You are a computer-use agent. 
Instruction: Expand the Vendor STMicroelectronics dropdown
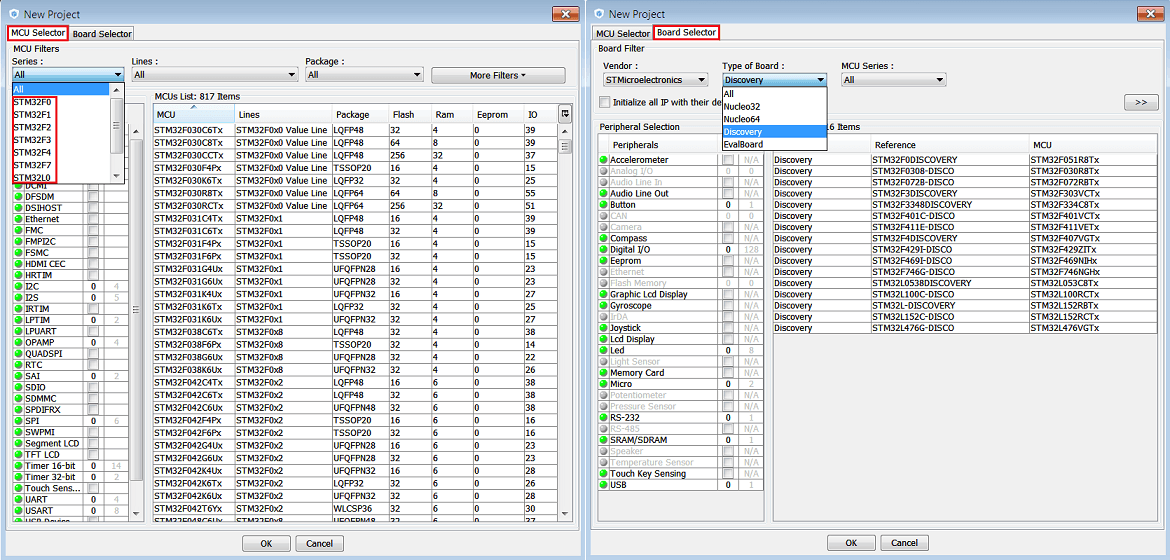click(x=654, y=80)
